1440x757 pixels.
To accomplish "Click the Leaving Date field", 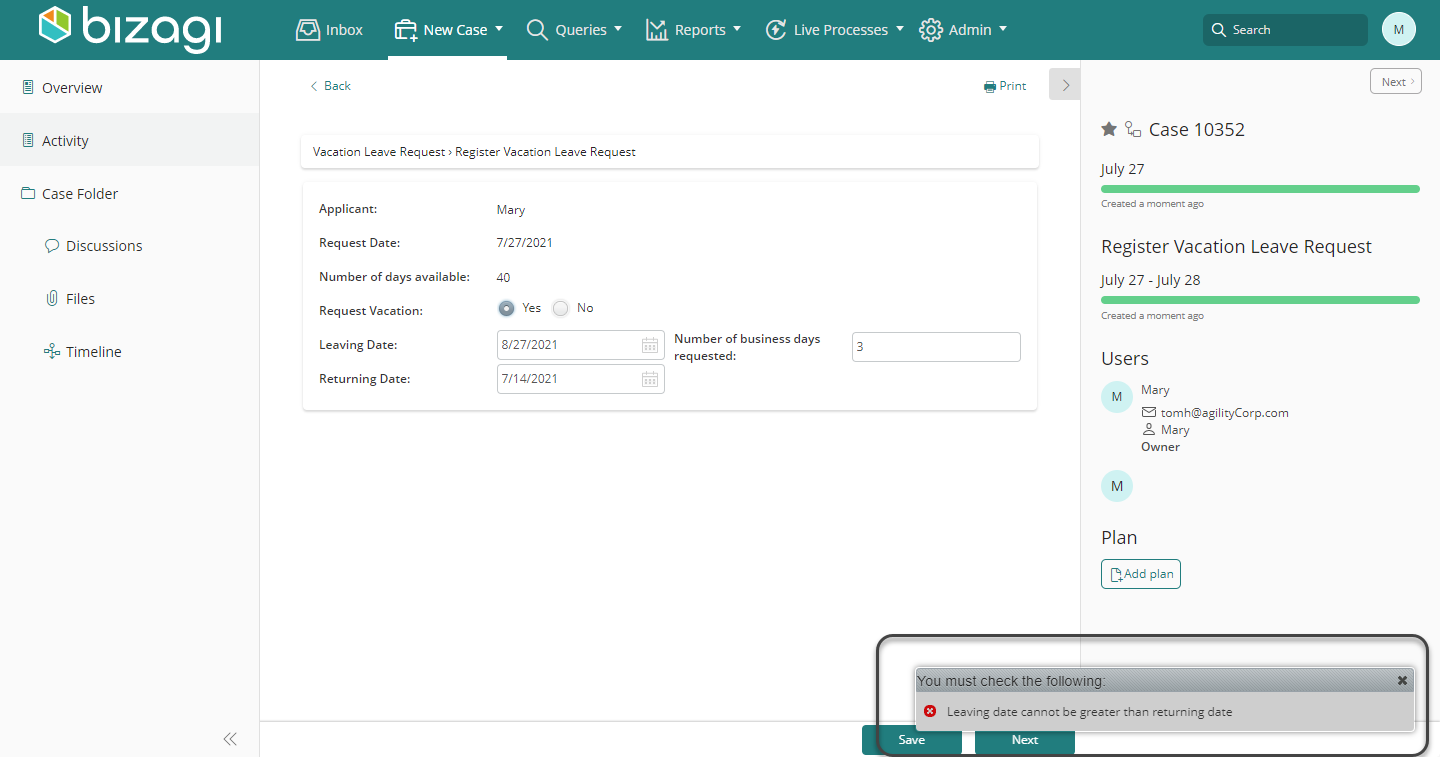I will click(581, 345).
